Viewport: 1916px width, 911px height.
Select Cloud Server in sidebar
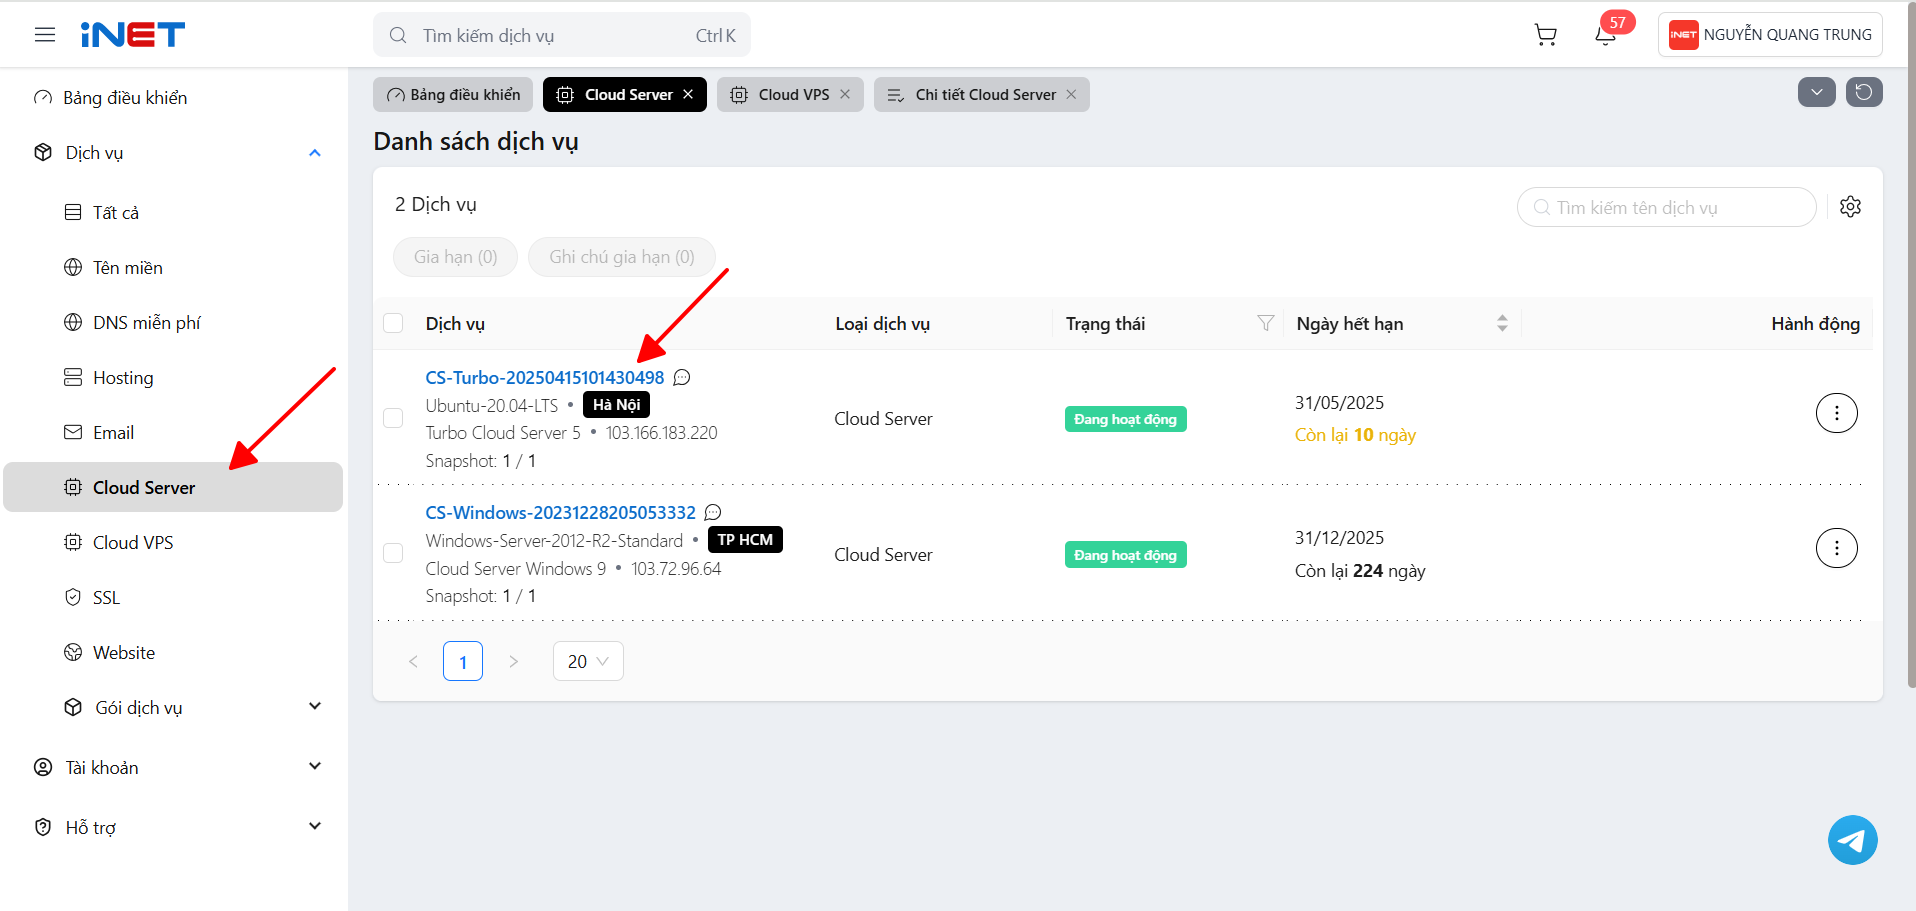(x=173, y=487)
